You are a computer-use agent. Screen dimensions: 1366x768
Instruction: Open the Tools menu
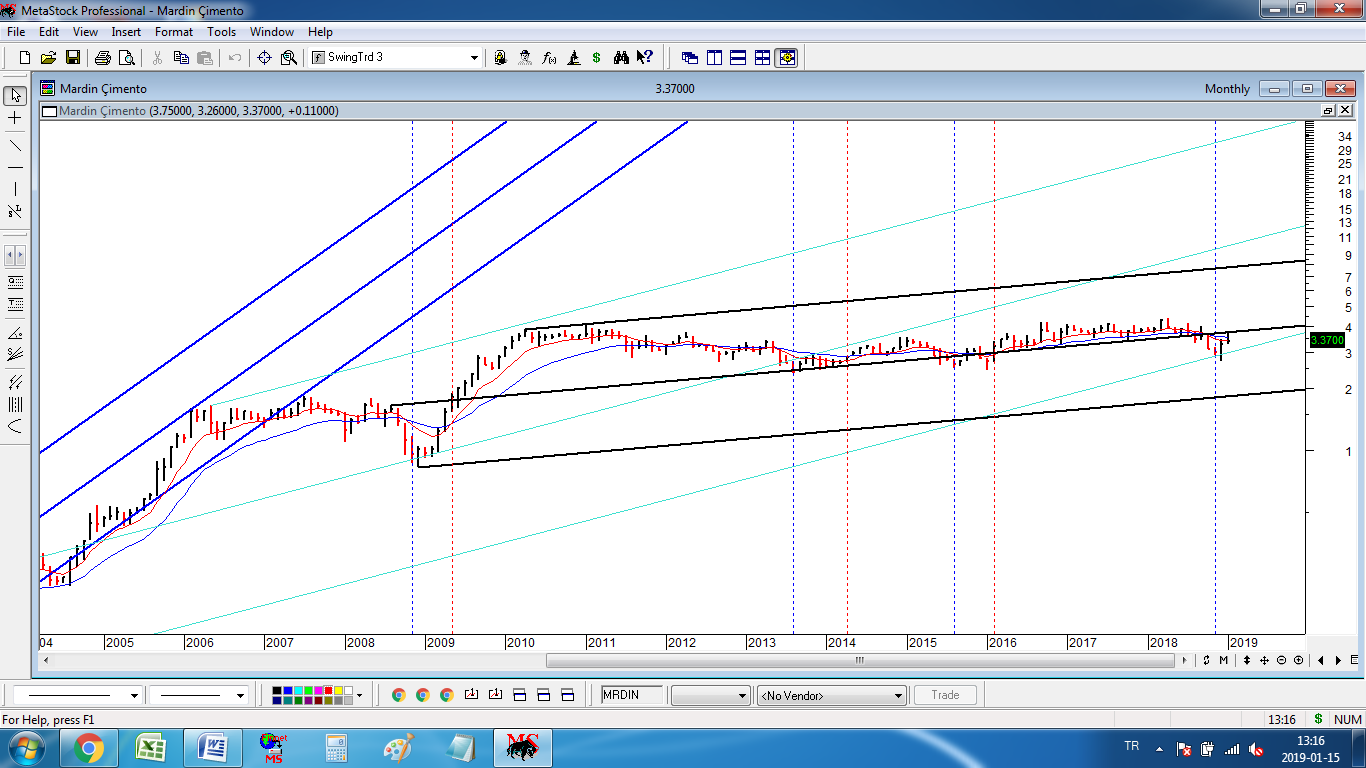coord(221,32)
